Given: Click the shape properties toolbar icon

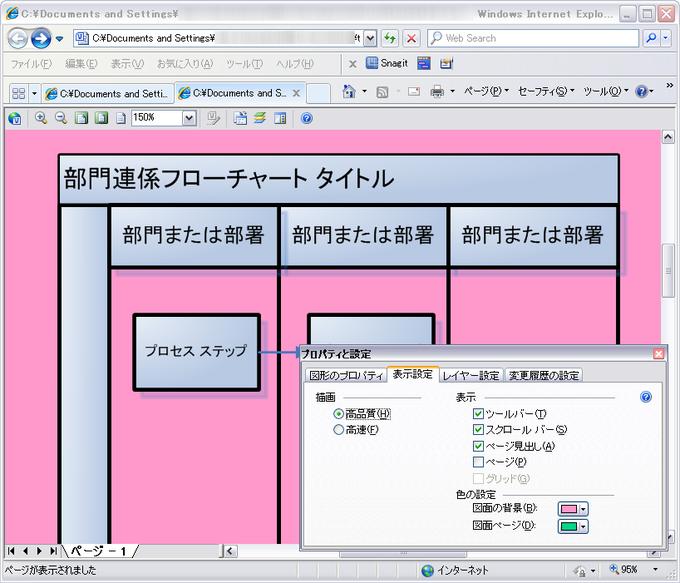Looking at the screenshot, I should click(x=240, y=118).
